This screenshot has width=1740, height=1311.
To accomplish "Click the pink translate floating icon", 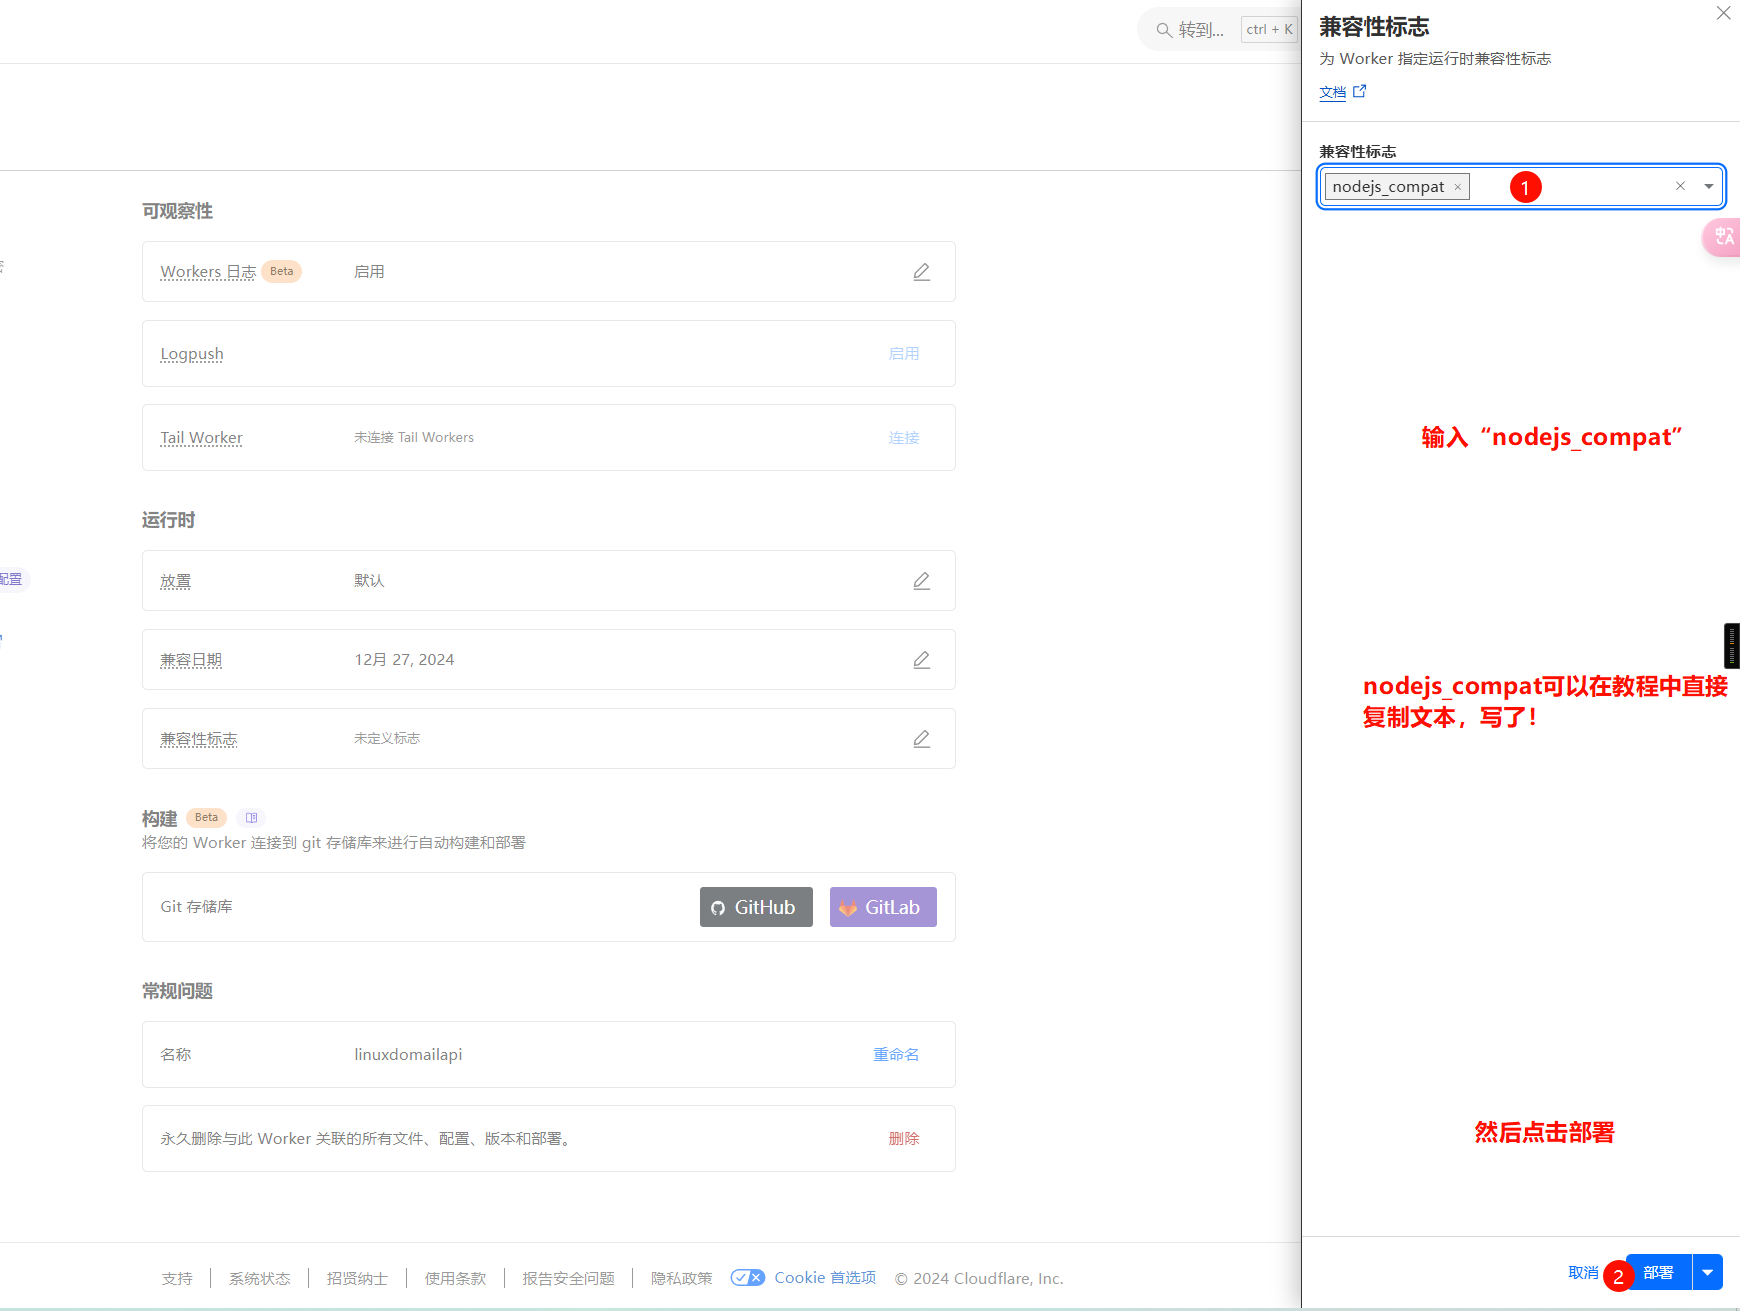I will click(x=1723, y=237).
